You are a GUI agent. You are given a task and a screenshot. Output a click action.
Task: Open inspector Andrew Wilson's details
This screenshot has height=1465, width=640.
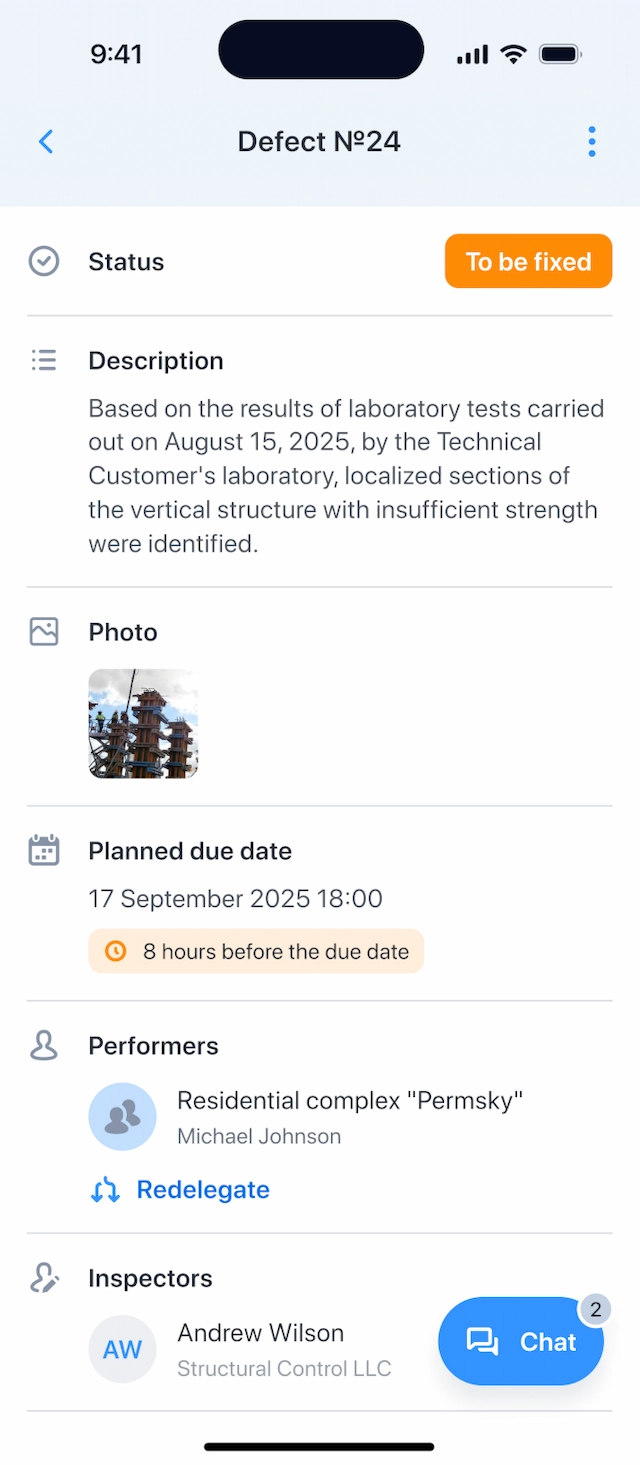click(261, 1333)
